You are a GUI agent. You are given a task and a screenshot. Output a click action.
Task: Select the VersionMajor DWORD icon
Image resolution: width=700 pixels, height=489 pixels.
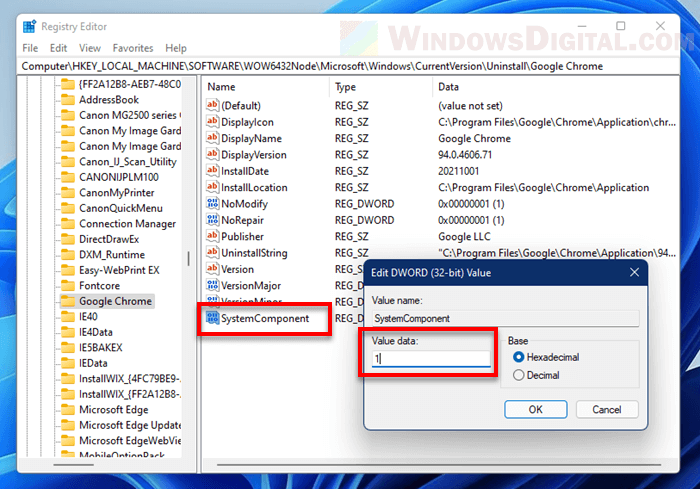pyautogui.click(x=212, y=285)
